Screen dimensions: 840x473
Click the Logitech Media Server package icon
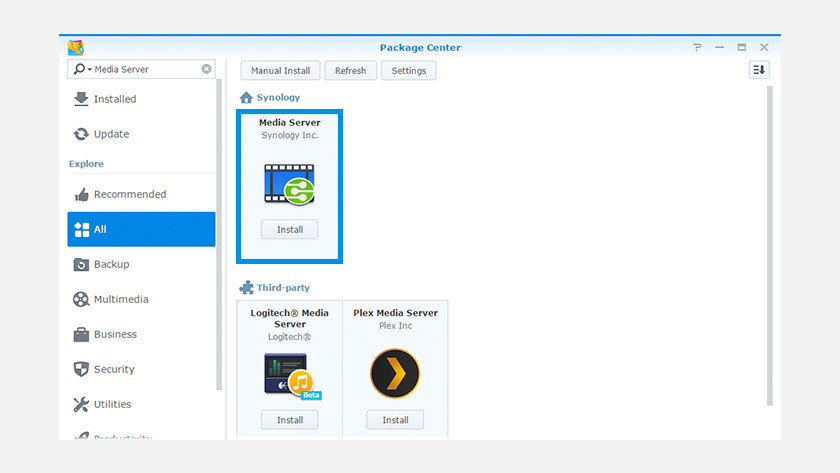point(292,376)
